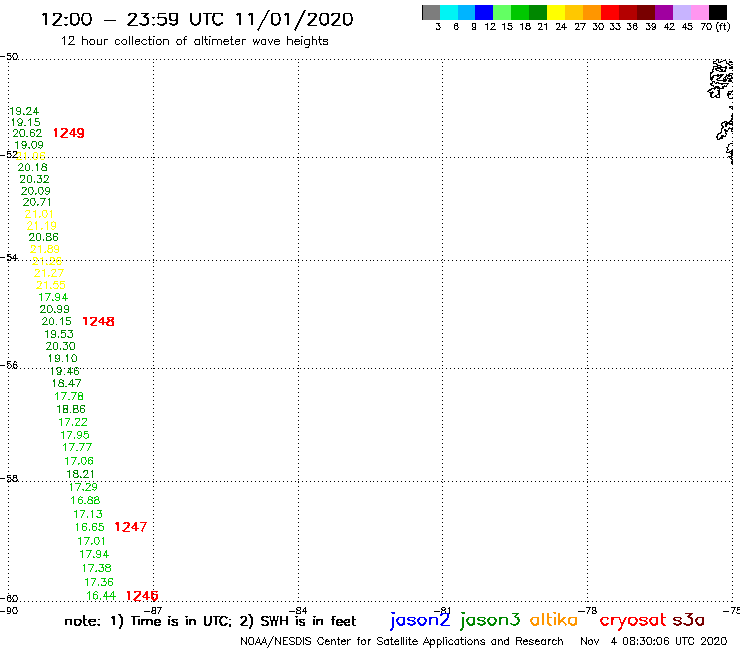
Task: Click the note about UTC time and SWH feet
Action: tap(210, 621)
